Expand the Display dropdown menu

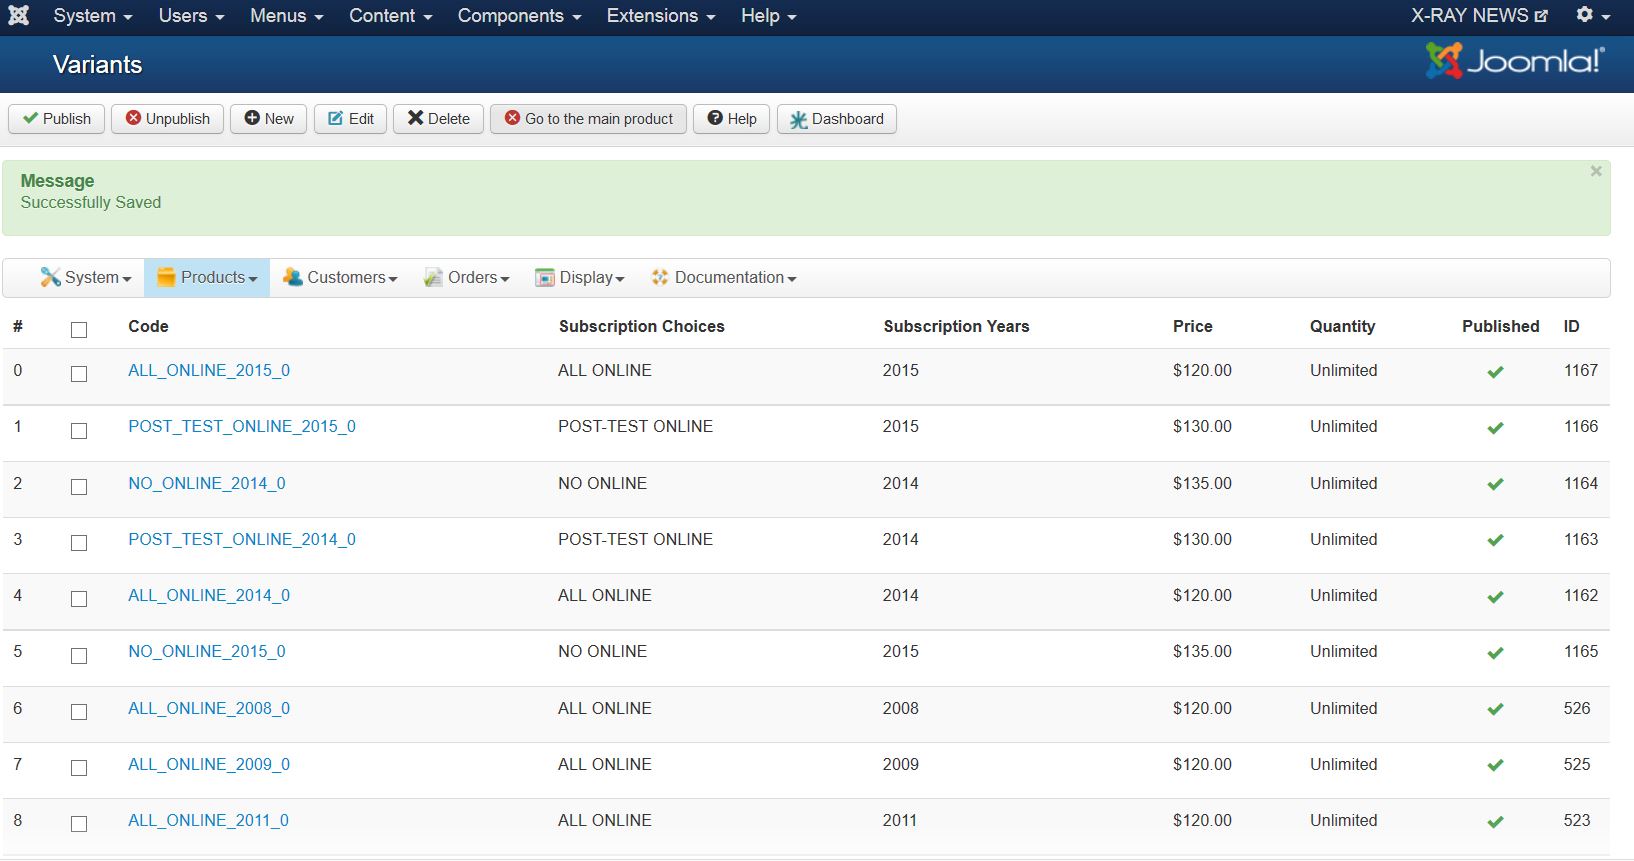coord(580,278)
